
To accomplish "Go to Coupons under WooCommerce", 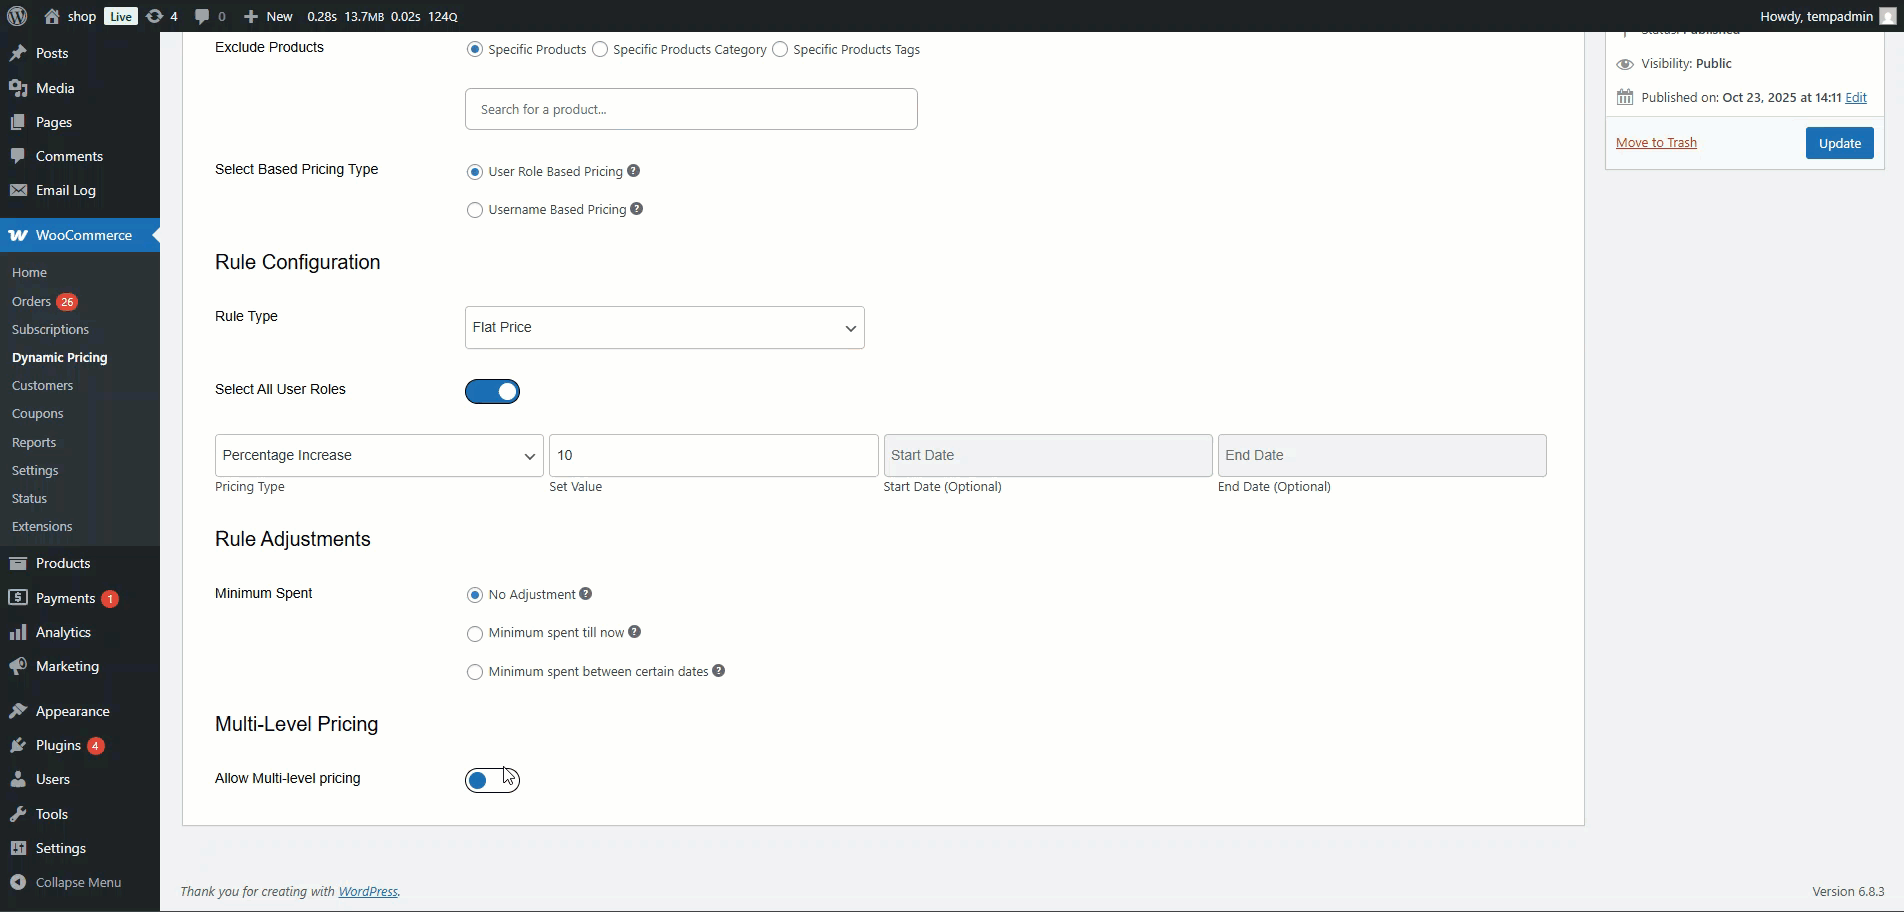I will tap(37, 413).
